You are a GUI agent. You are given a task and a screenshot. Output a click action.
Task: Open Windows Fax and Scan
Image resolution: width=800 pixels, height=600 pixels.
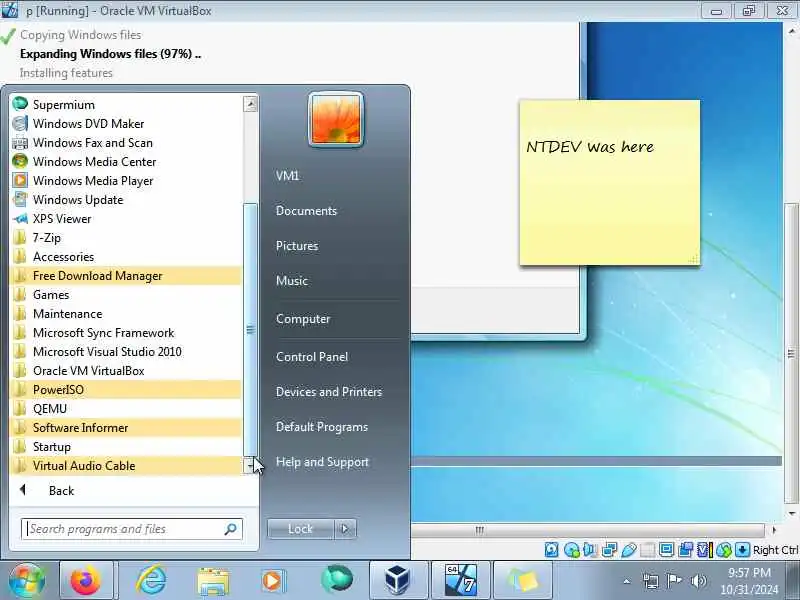(x=126, y=142)
